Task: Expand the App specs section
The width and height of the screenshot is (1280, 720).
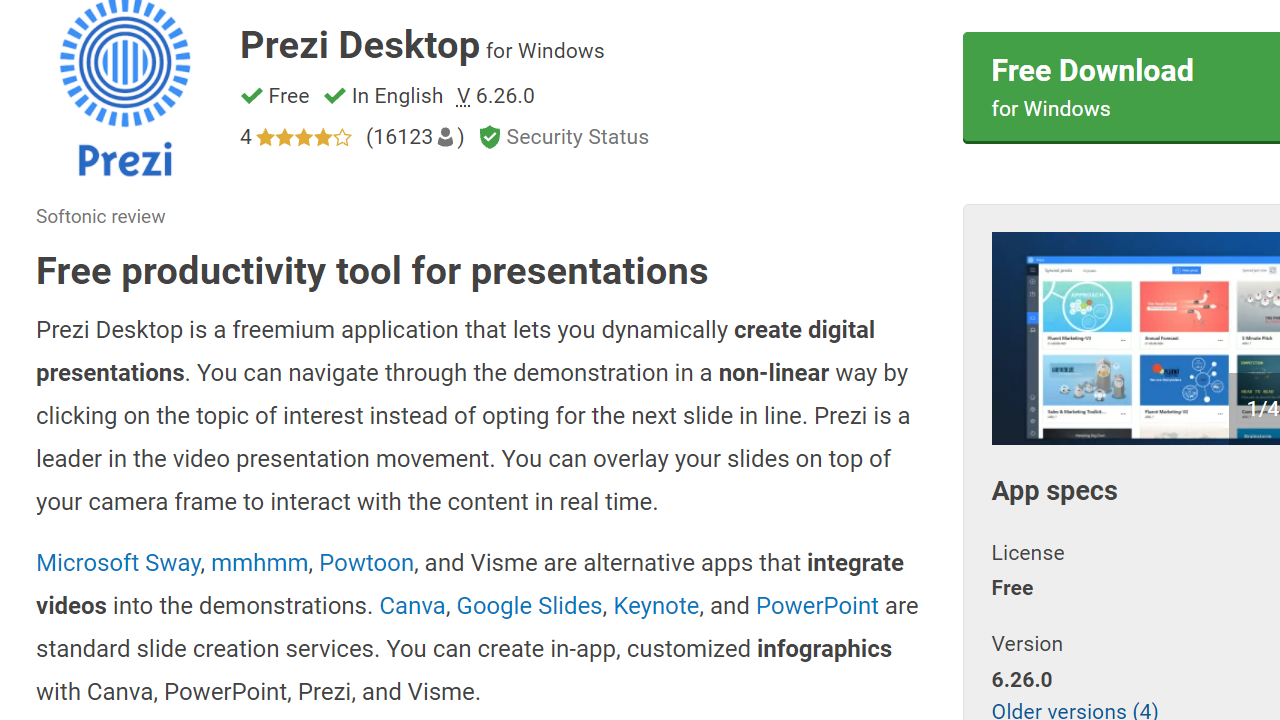Action: (1054, 491)
